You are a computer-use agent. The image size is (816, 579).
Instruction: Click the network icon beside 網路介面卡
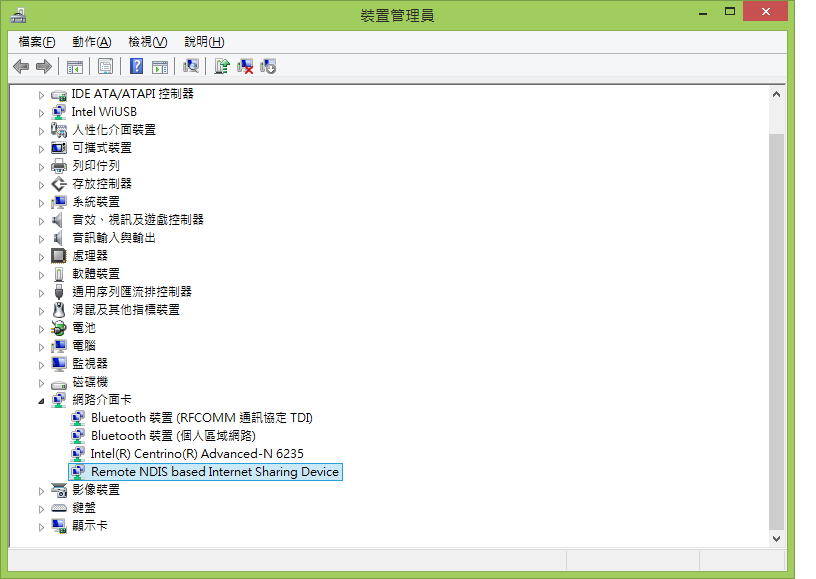coord(59,400)
